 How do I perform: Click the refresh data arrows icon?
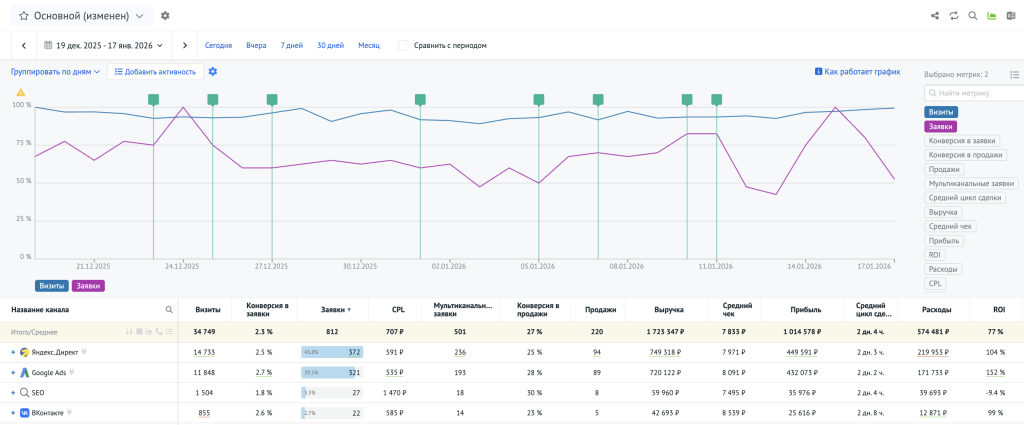pos(954,16)
